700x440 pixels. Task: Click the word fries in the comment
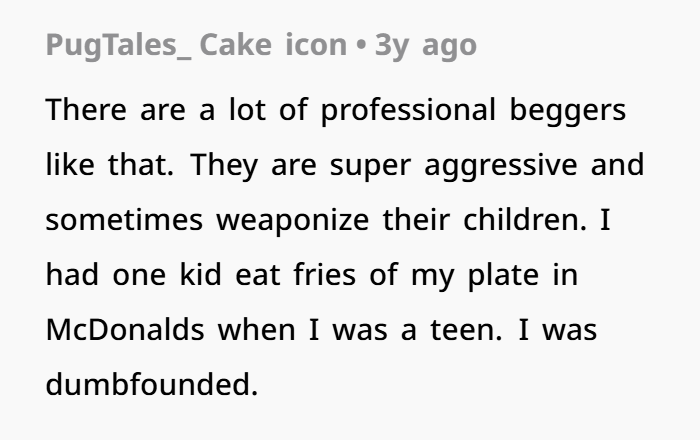(x=325, y=274)
